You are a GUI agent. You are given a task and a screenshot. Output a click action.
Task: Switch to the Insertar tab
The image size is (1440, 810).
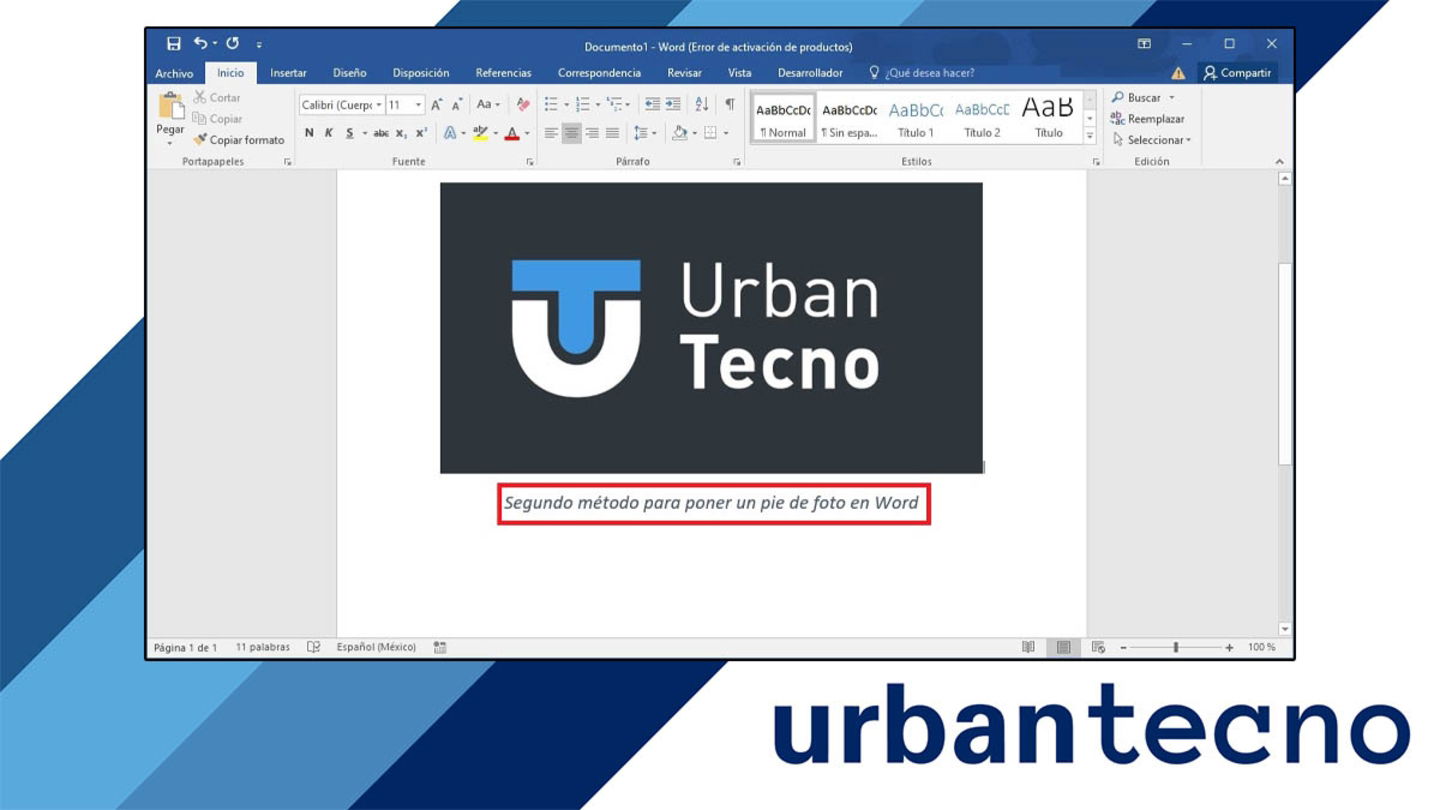(x=288, y=73)
